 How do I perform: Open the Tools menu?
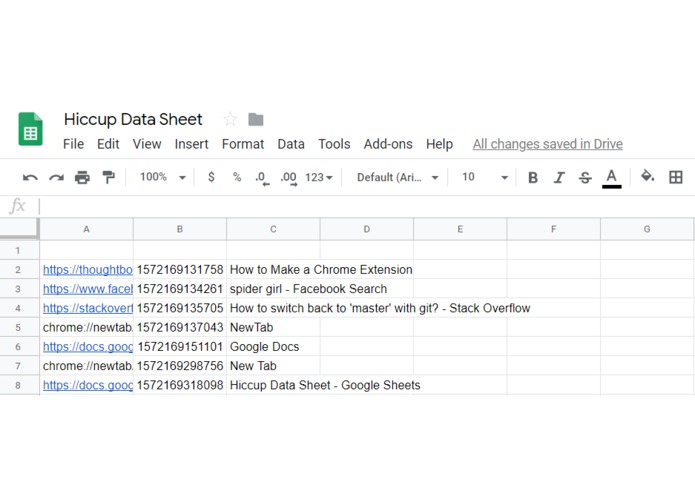pyautogui.click(x=334, y=144)
